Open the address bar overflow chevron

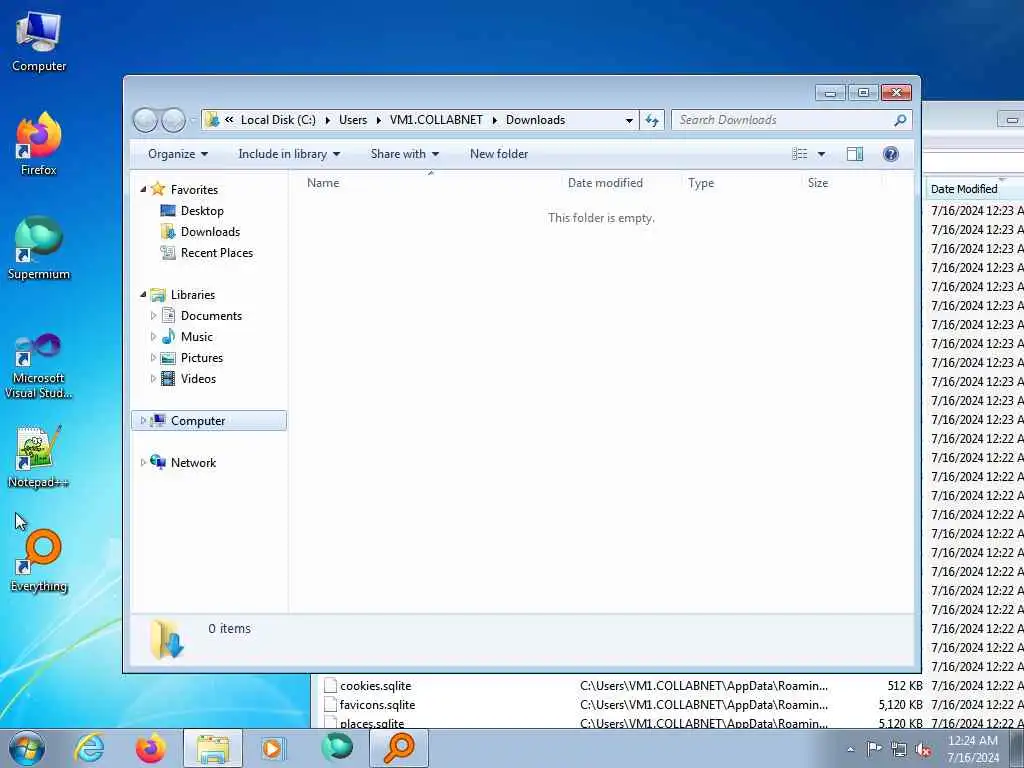229,120
